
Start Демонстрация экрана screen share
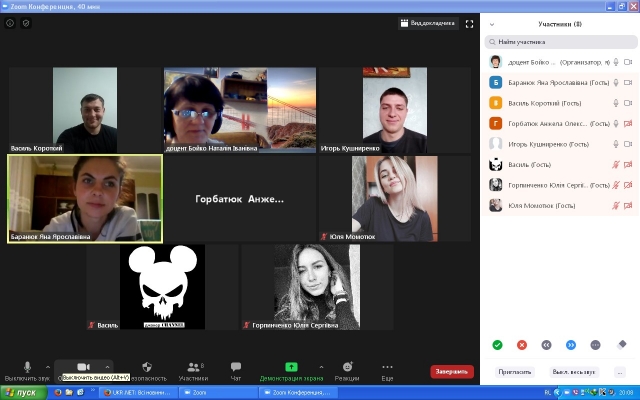[291, 371]
